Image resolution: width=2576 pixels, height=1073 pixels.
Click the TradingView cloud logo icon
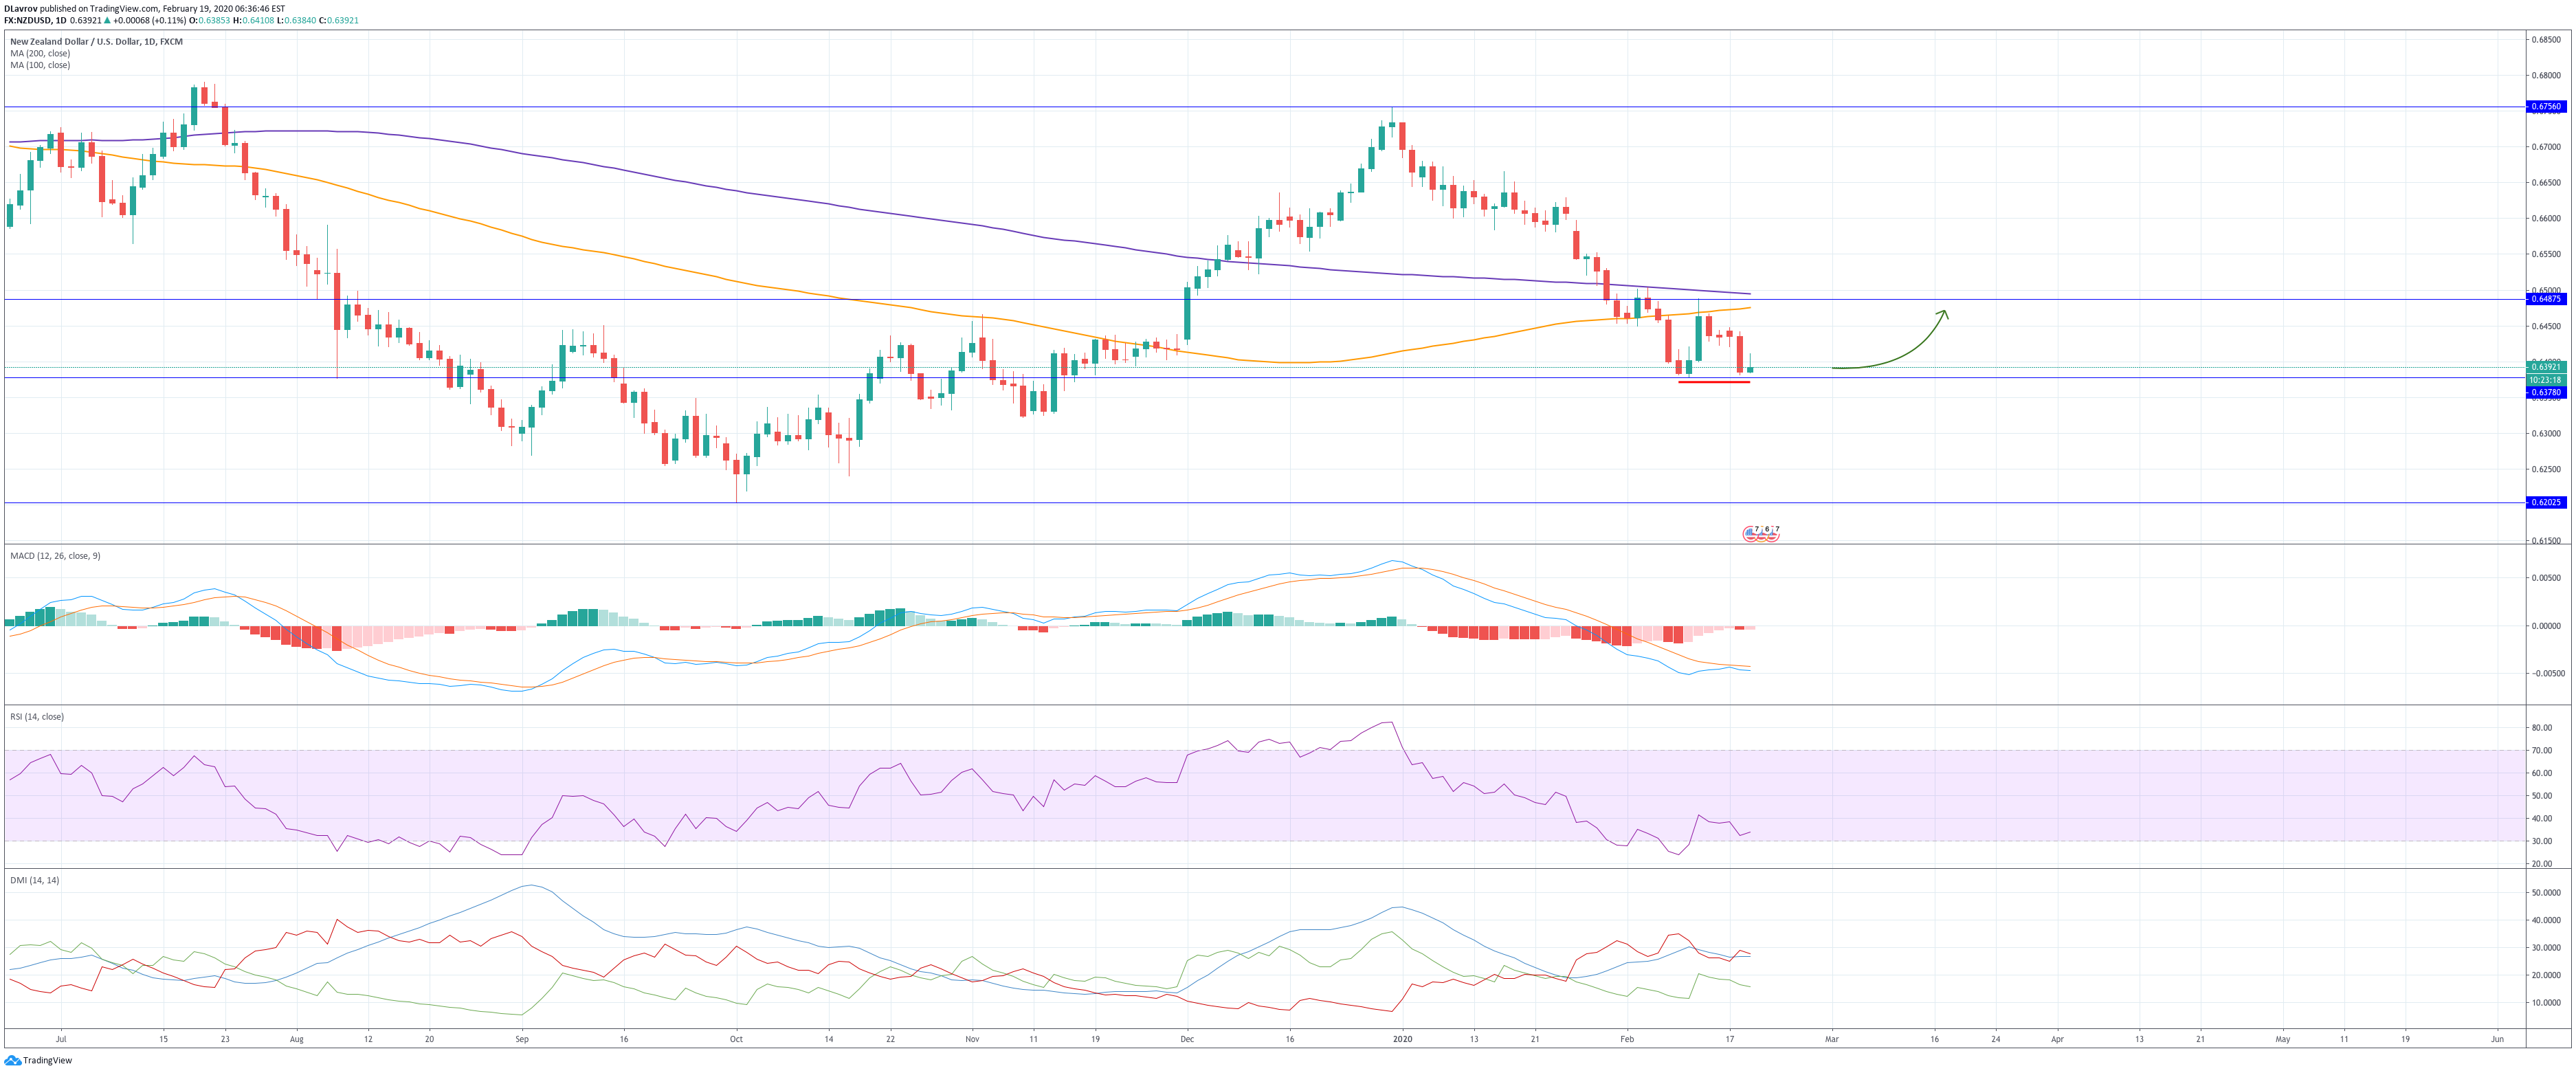pos(12,1061)
